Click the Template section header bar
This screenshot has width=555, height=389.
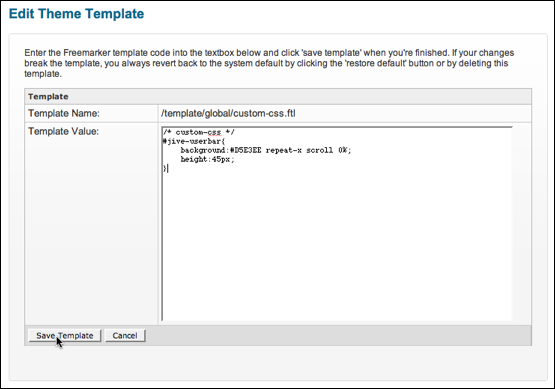(278, 97)
